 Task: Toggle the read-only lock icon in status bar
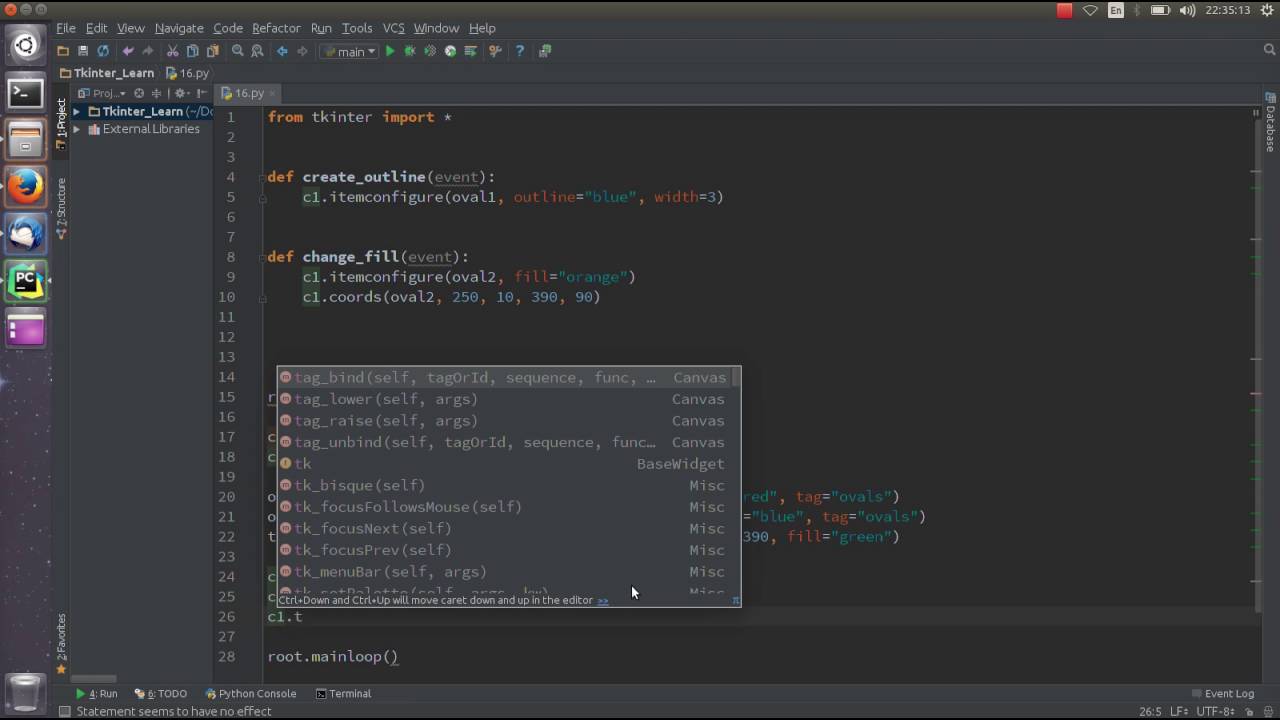pos(1249,712)
